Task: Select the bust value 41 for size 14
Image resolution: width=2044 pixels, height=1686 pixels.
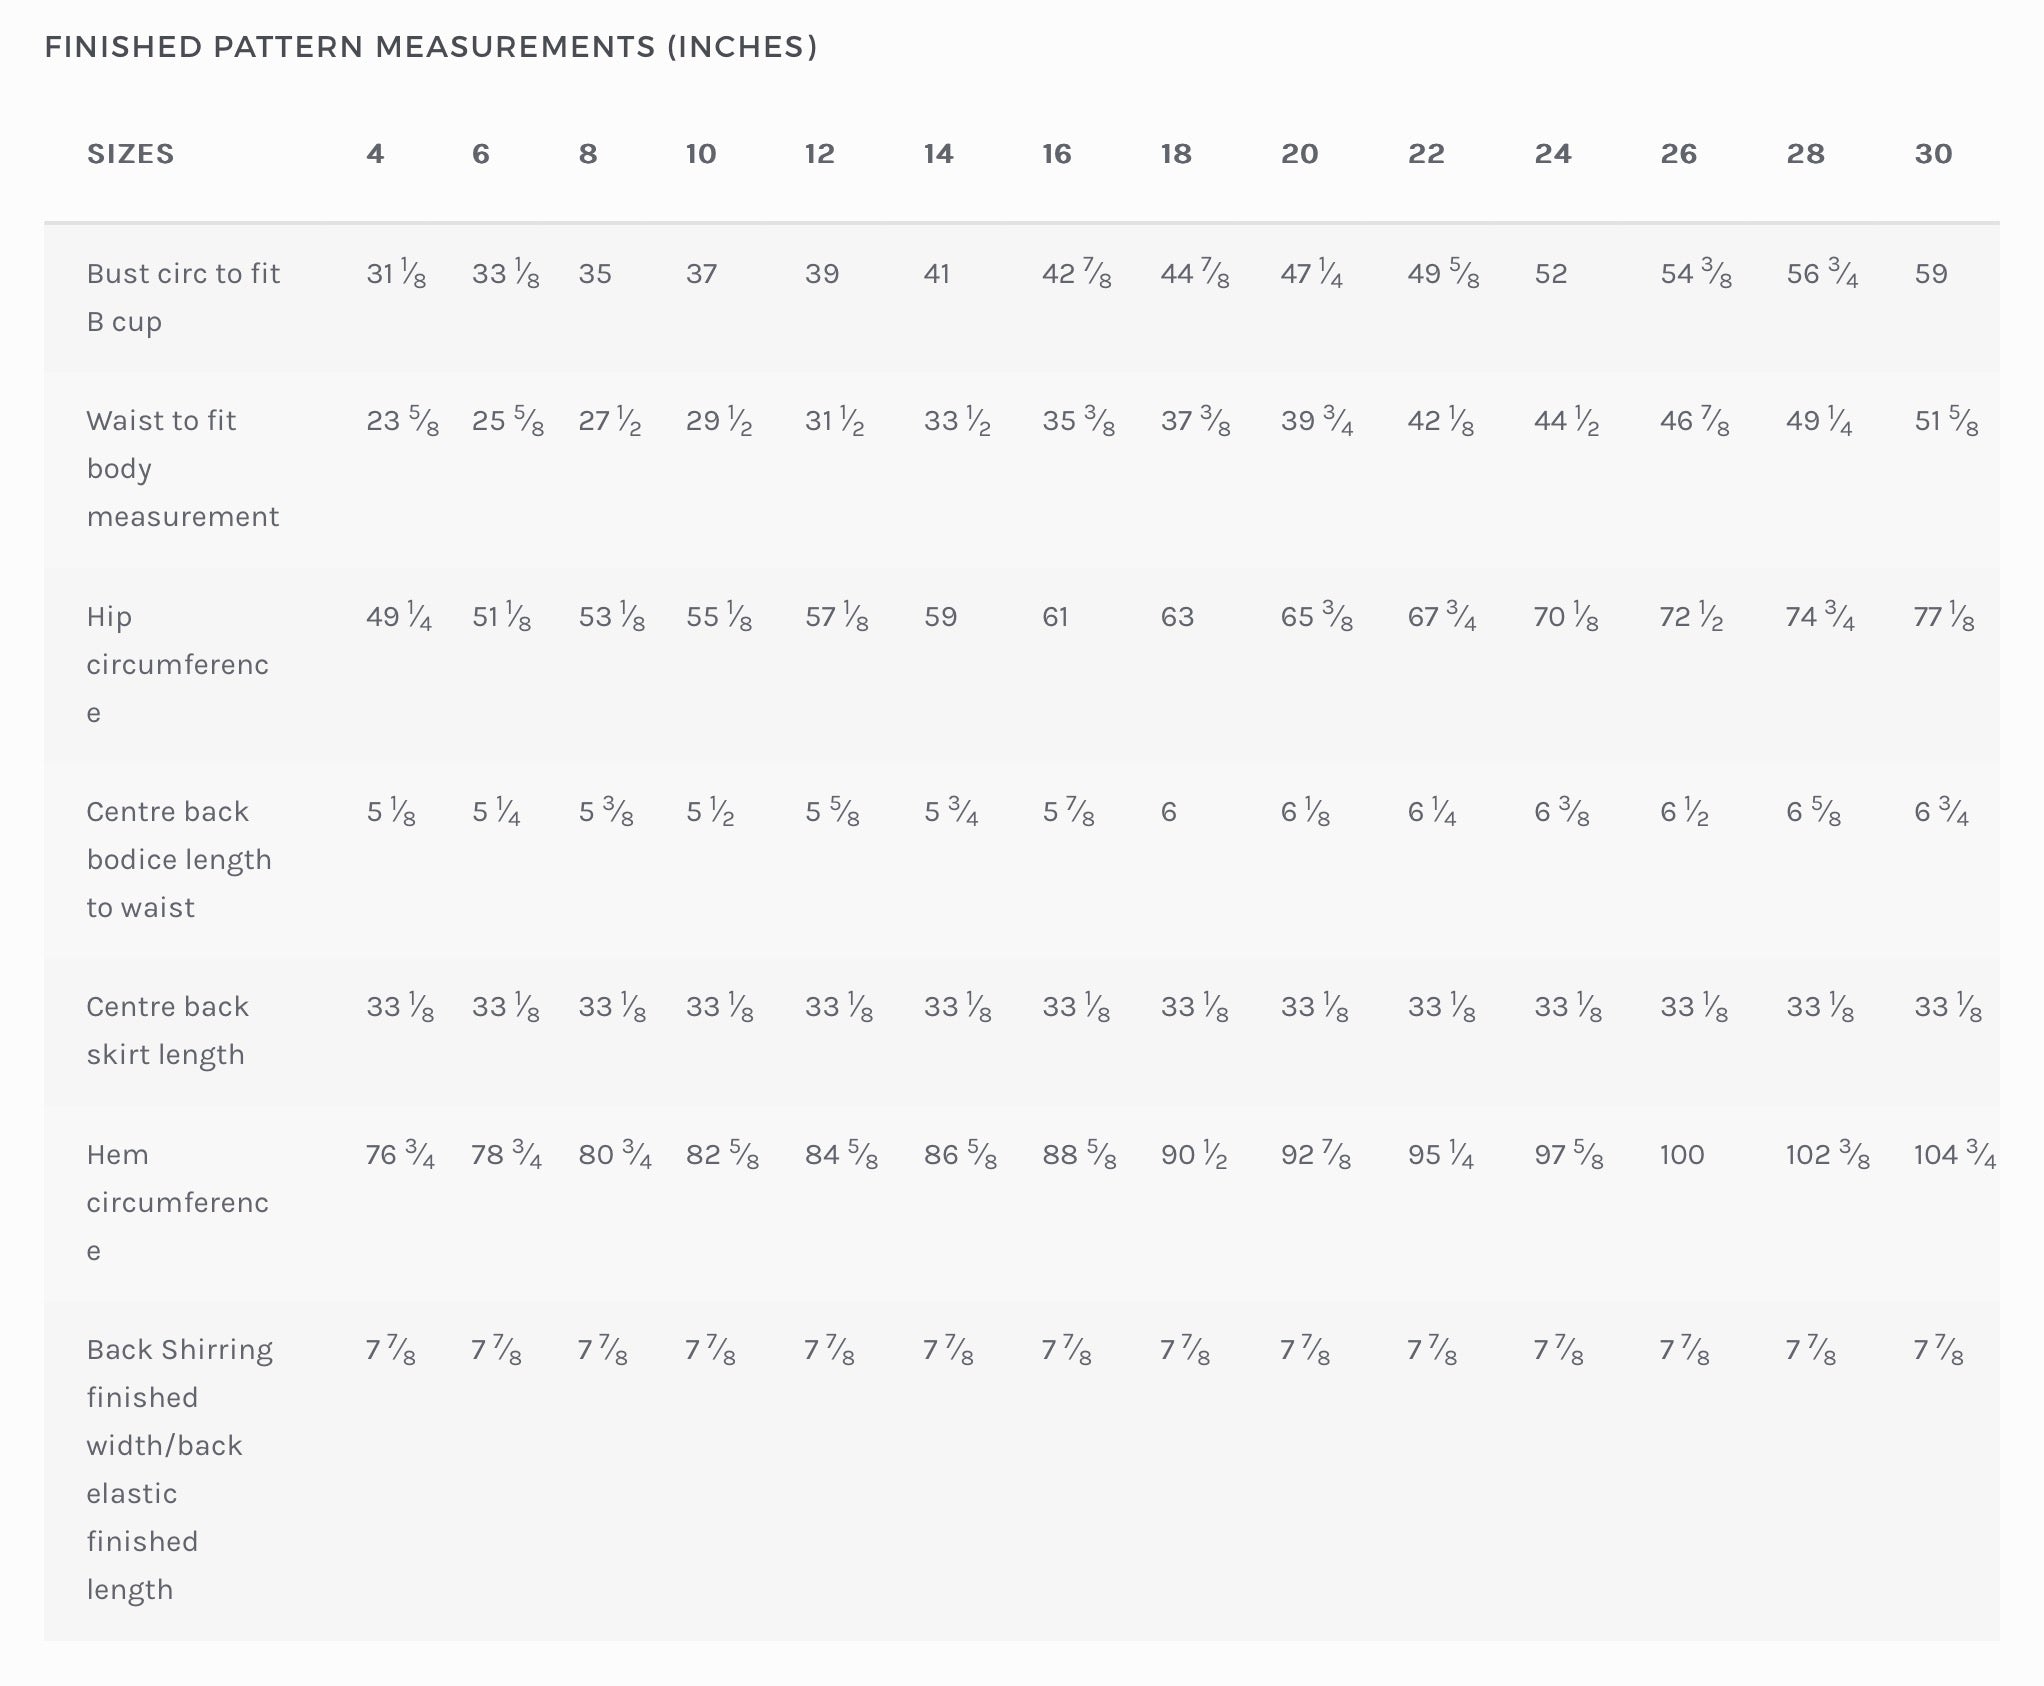Action: (937, 274)
